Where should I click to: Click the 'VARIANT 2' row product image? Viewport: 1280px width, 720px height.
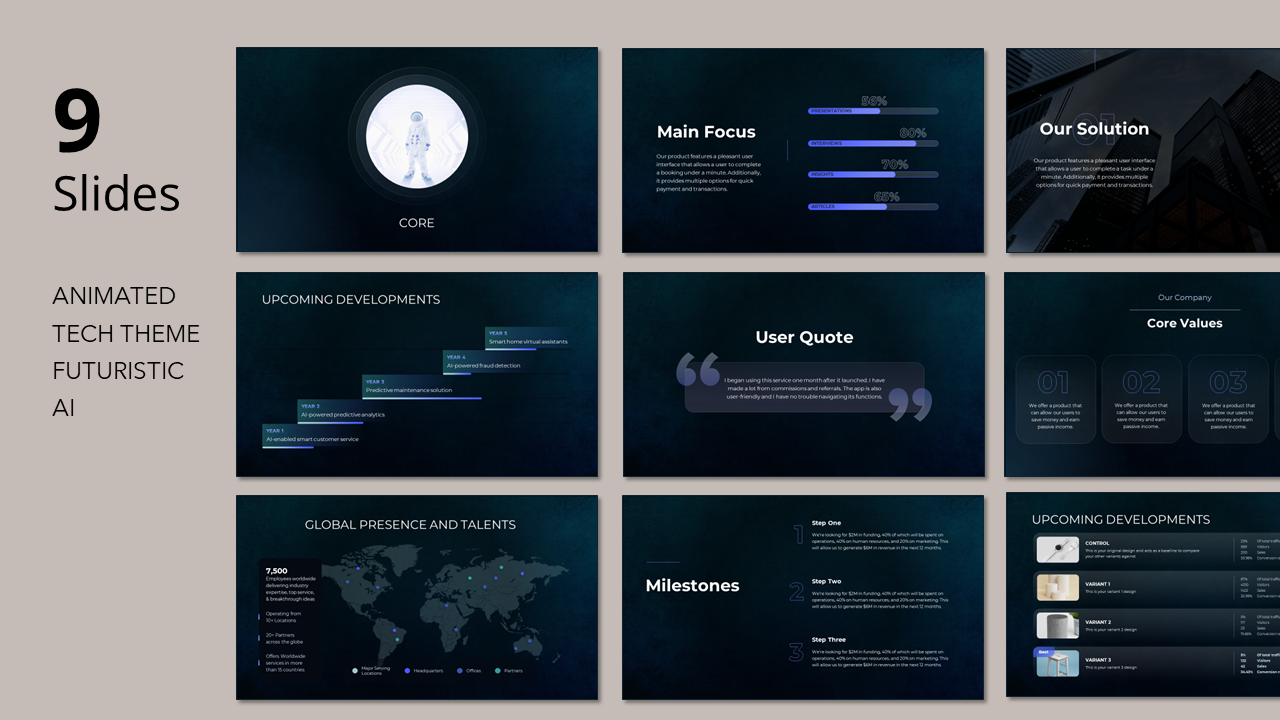[1057, 625]
